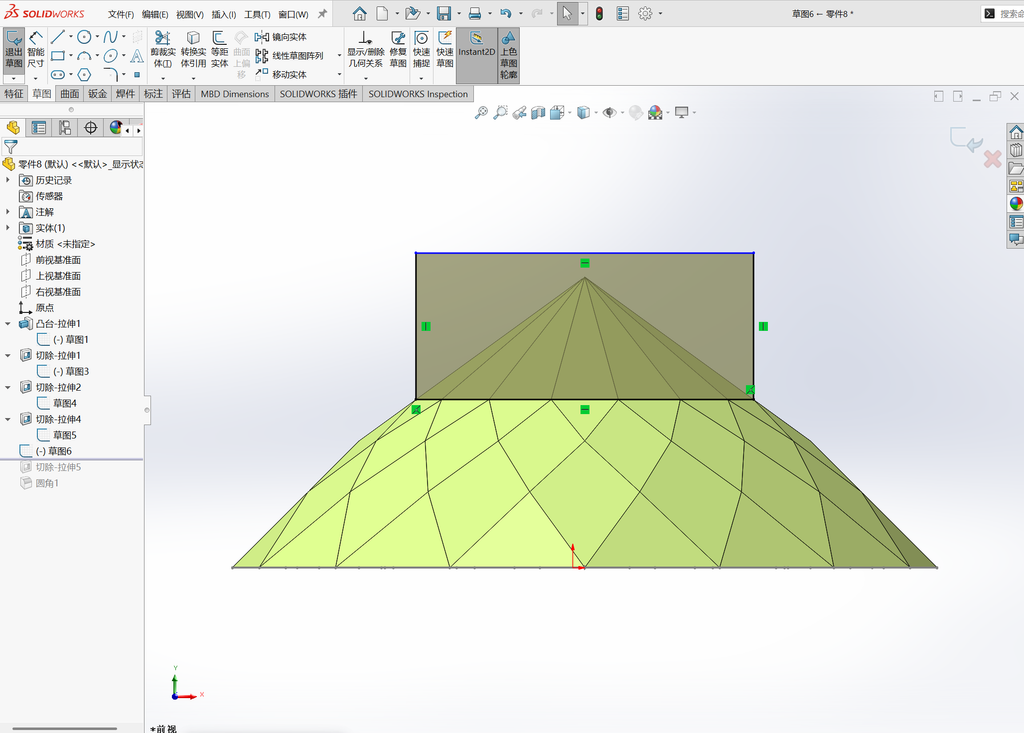The height and width of the screenshot is (733, 1024).
Task: Expand 注解 (Annotations) tree node
Action: [8, 212]
